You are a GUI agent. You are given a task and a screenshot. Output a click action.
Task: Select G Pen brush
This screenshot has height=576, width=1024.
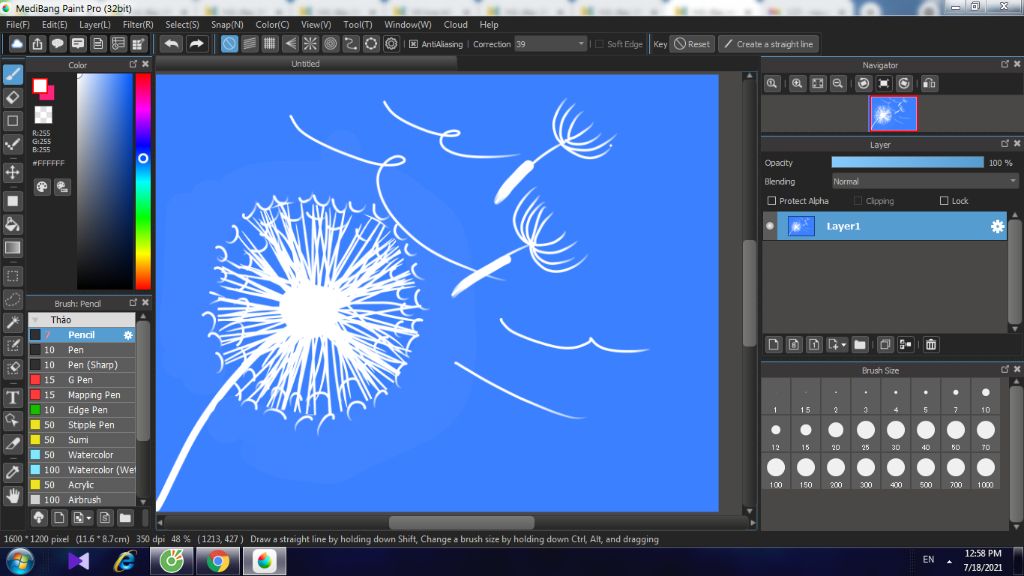click(82, 379)
